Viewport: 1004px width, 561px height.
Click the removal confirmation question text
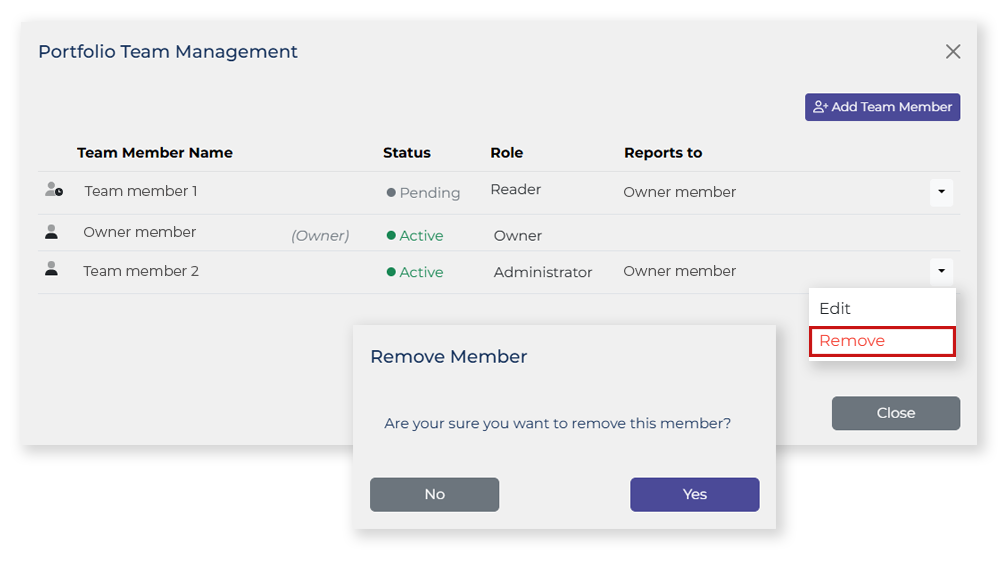click(x=557, y=423)
